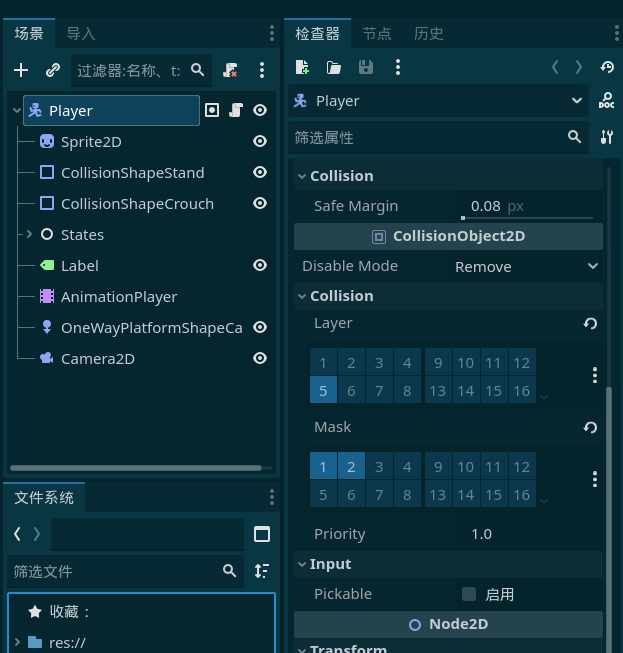Open Player class documentation icon
623x653 pixels.
click(606, 100)
